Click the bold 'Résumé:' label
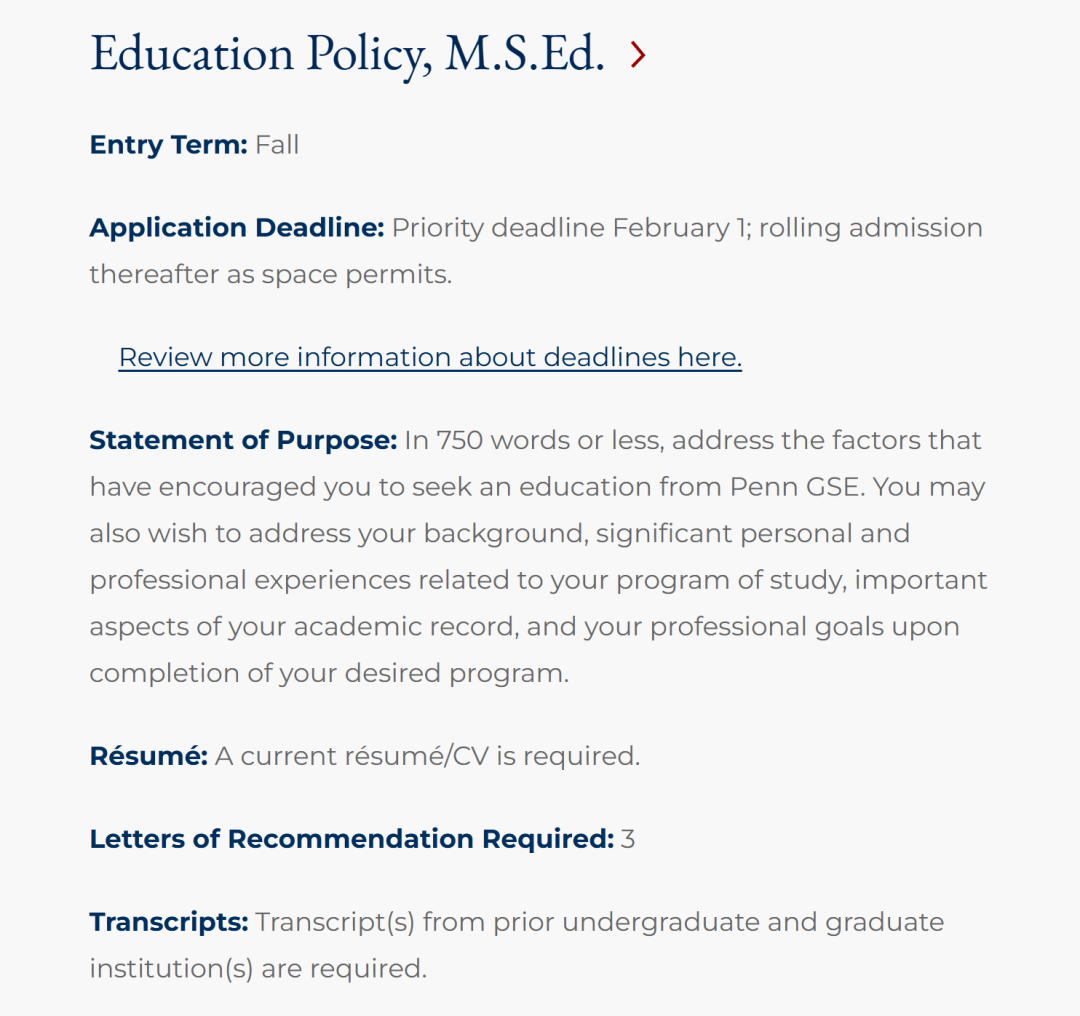 point(148,756)
